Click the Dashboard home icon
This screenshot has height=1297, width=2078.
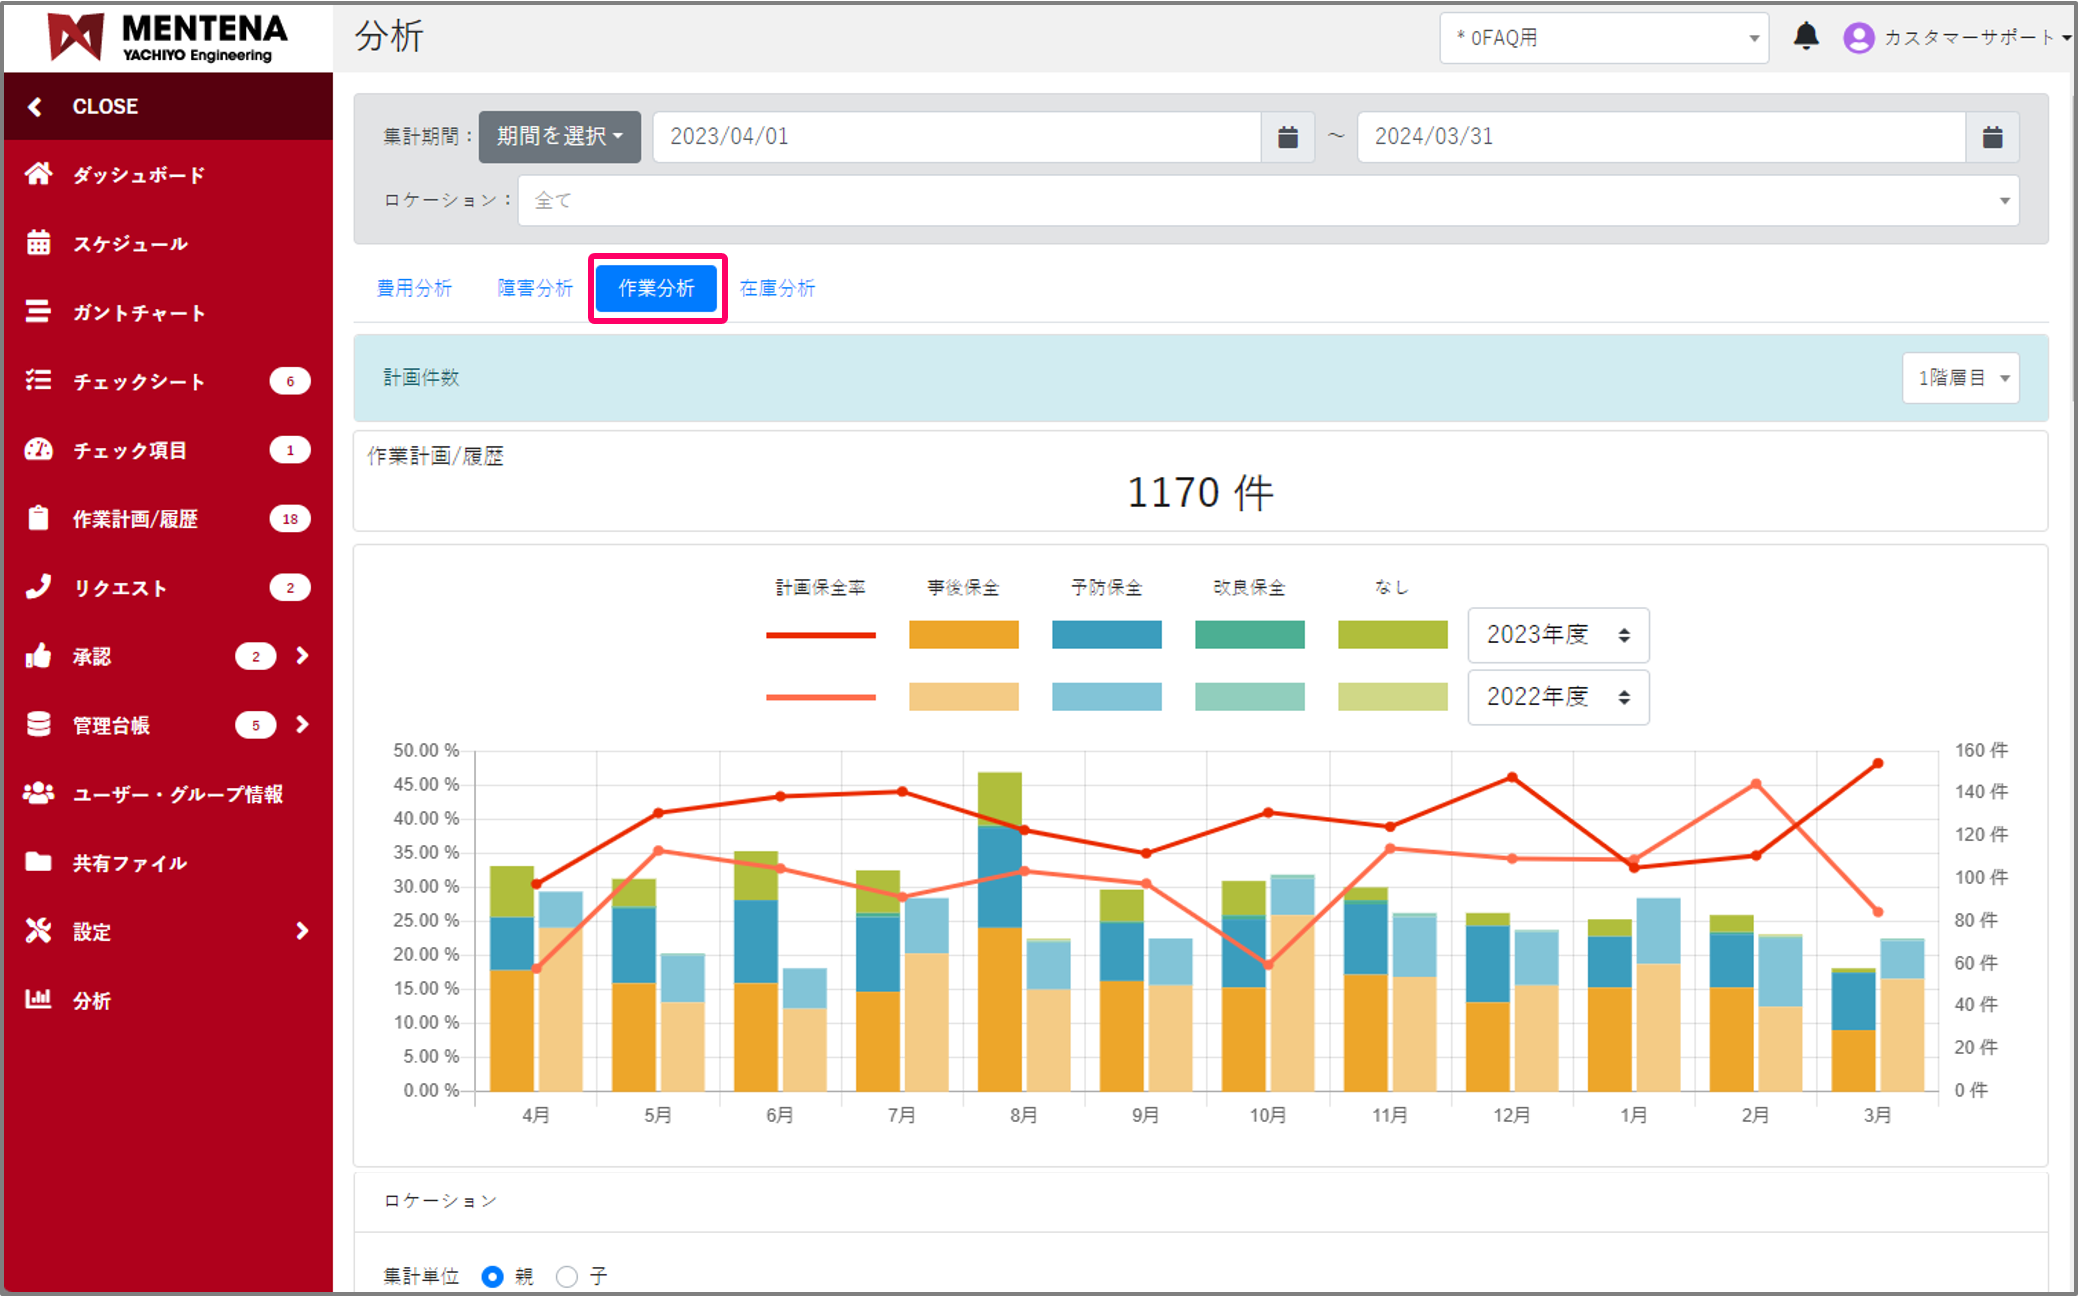(x=38, y=174)
